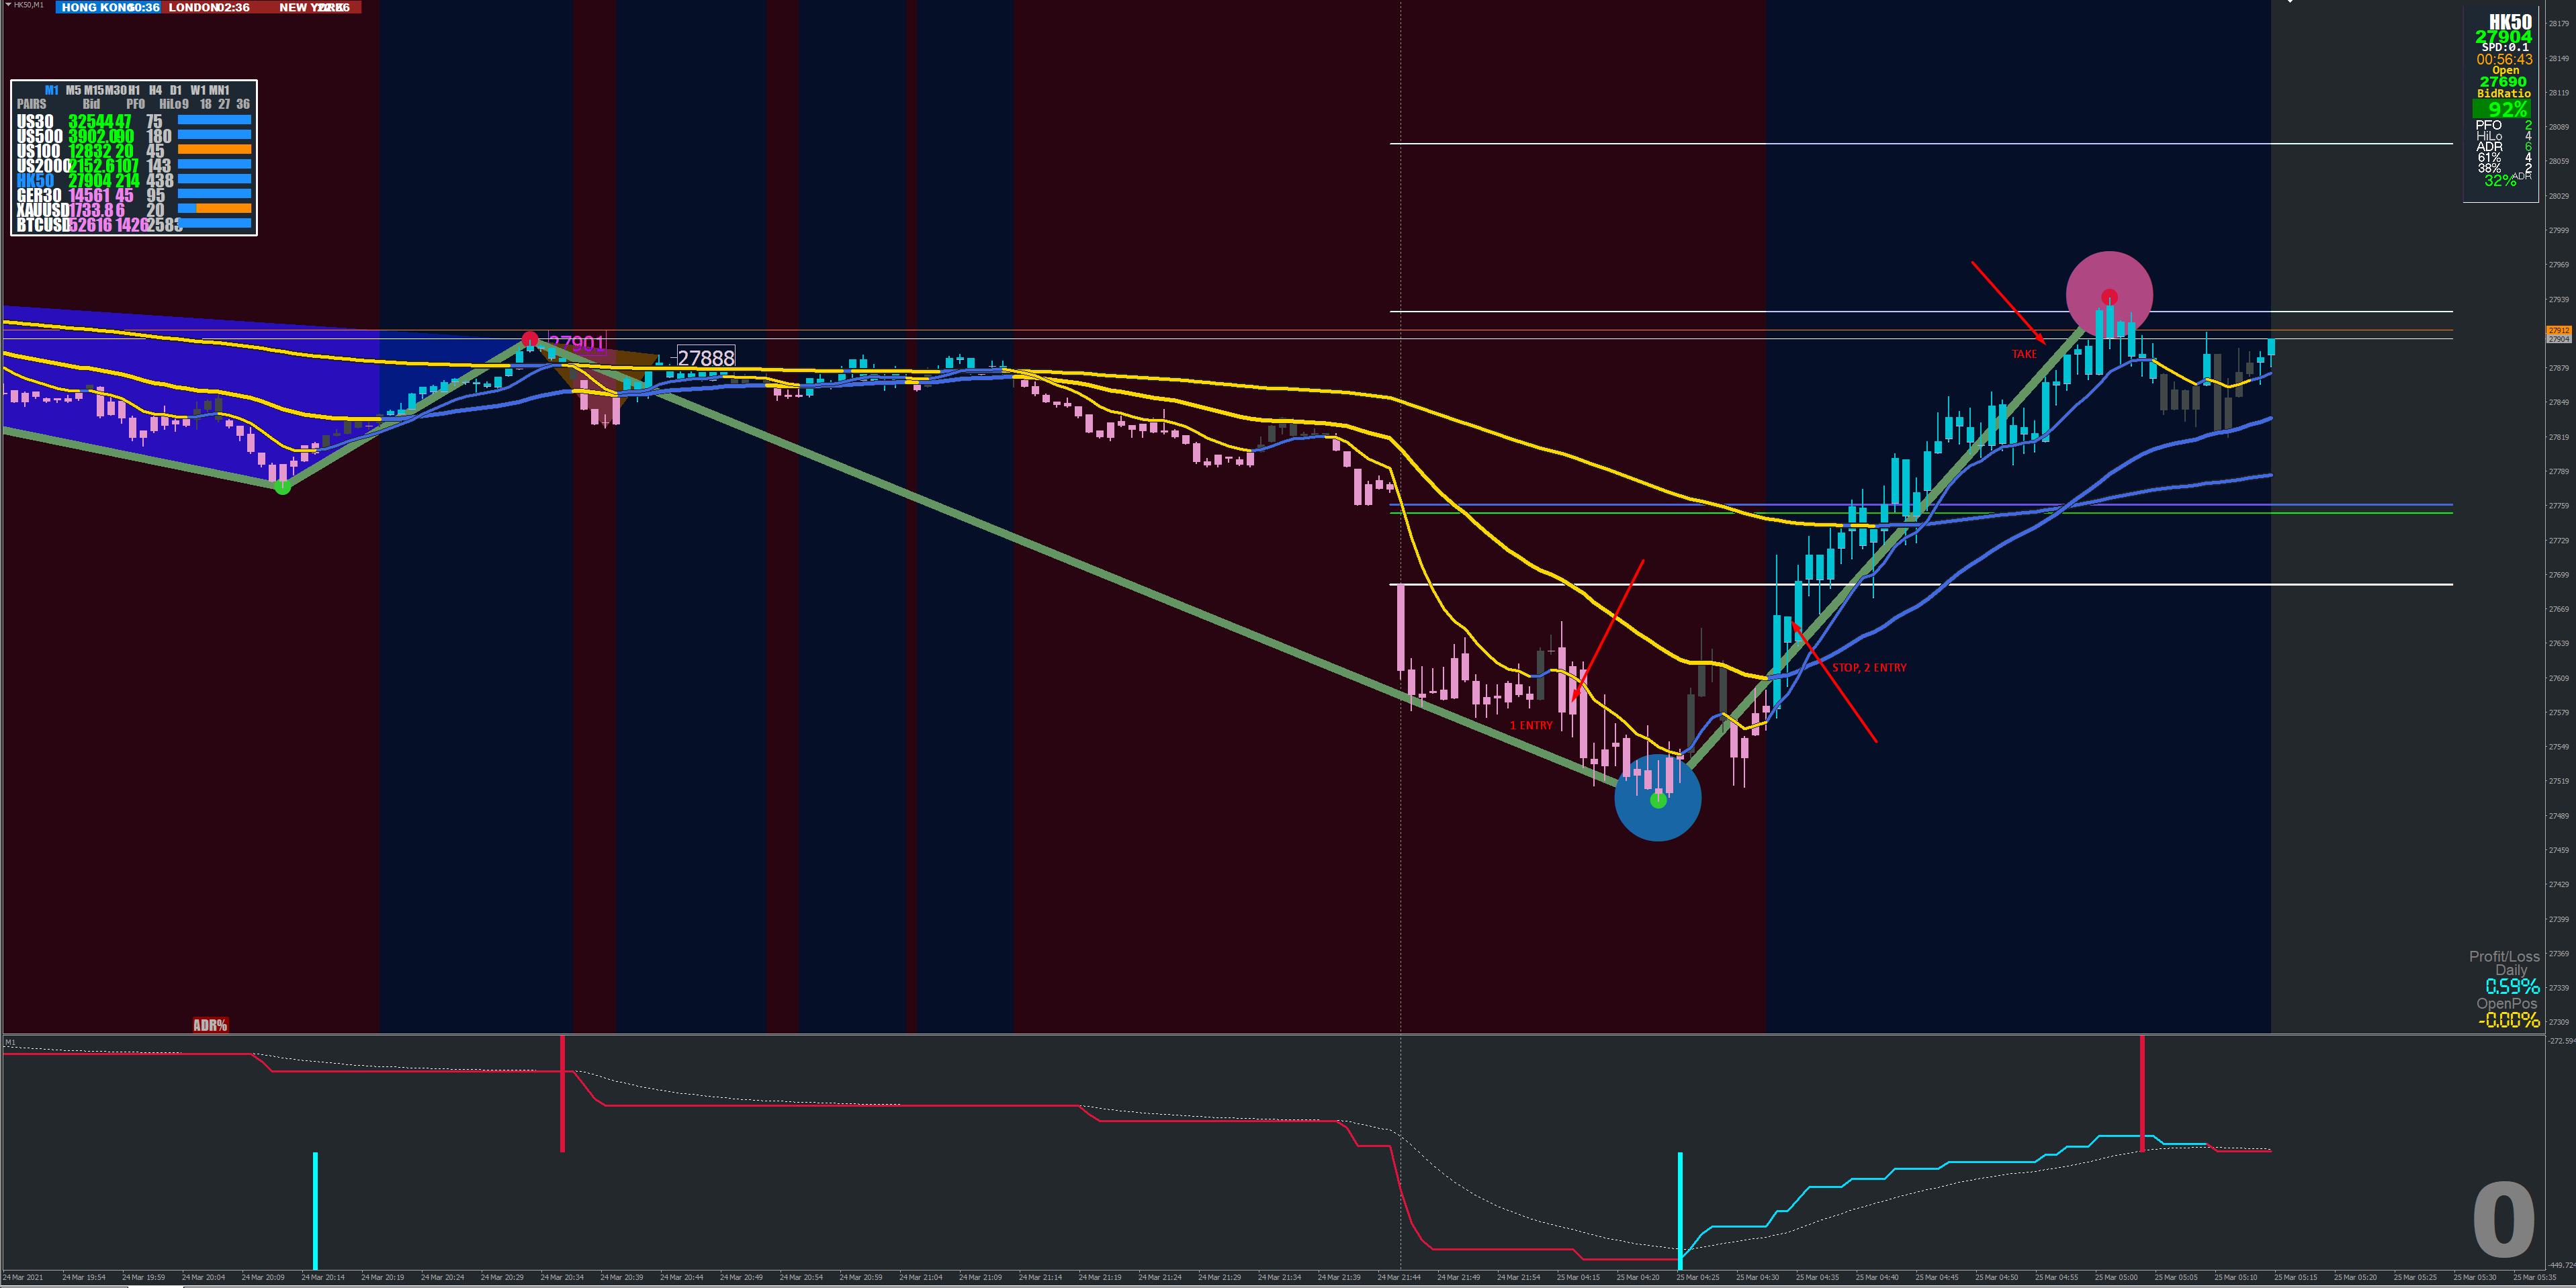Switch dashboard timeframe to D1
Screen dimensions: 2576x1288
(x=176, y=91)
